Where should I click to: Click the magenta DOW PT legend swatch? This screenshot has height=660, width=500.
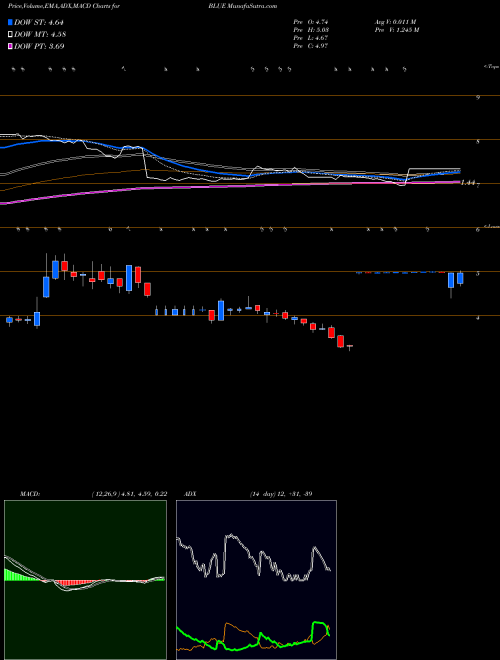tap(10, 46)
